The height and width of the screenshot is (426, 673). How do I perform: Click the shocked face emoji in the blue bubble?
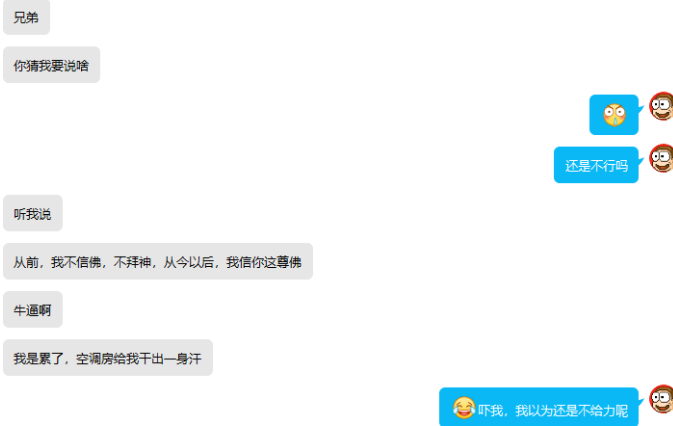click(614, 115)
